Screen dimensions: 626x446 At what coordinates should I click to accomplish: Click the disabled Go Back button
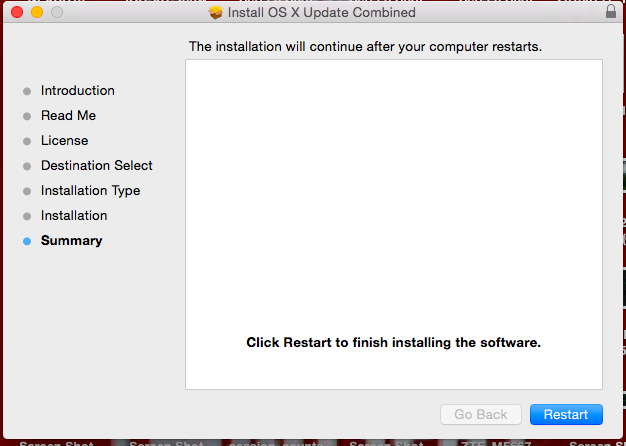481,414
